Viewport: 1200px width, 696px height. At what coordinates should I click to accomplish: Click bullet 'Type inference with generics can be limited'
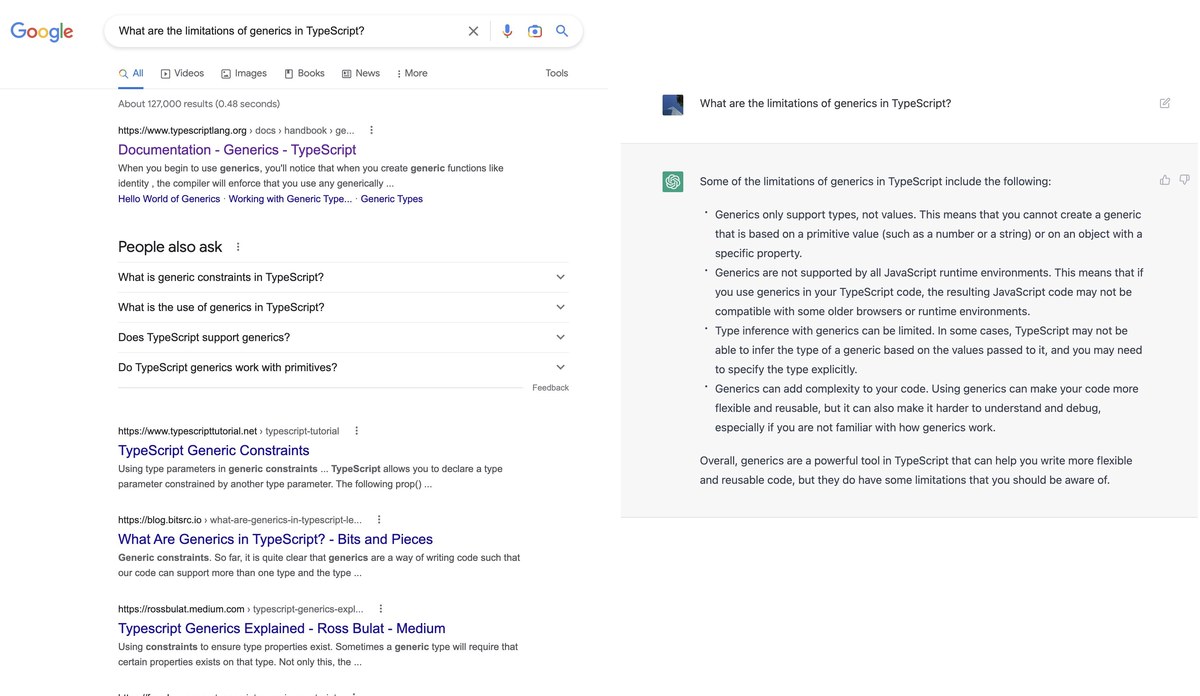click(928, 350)
